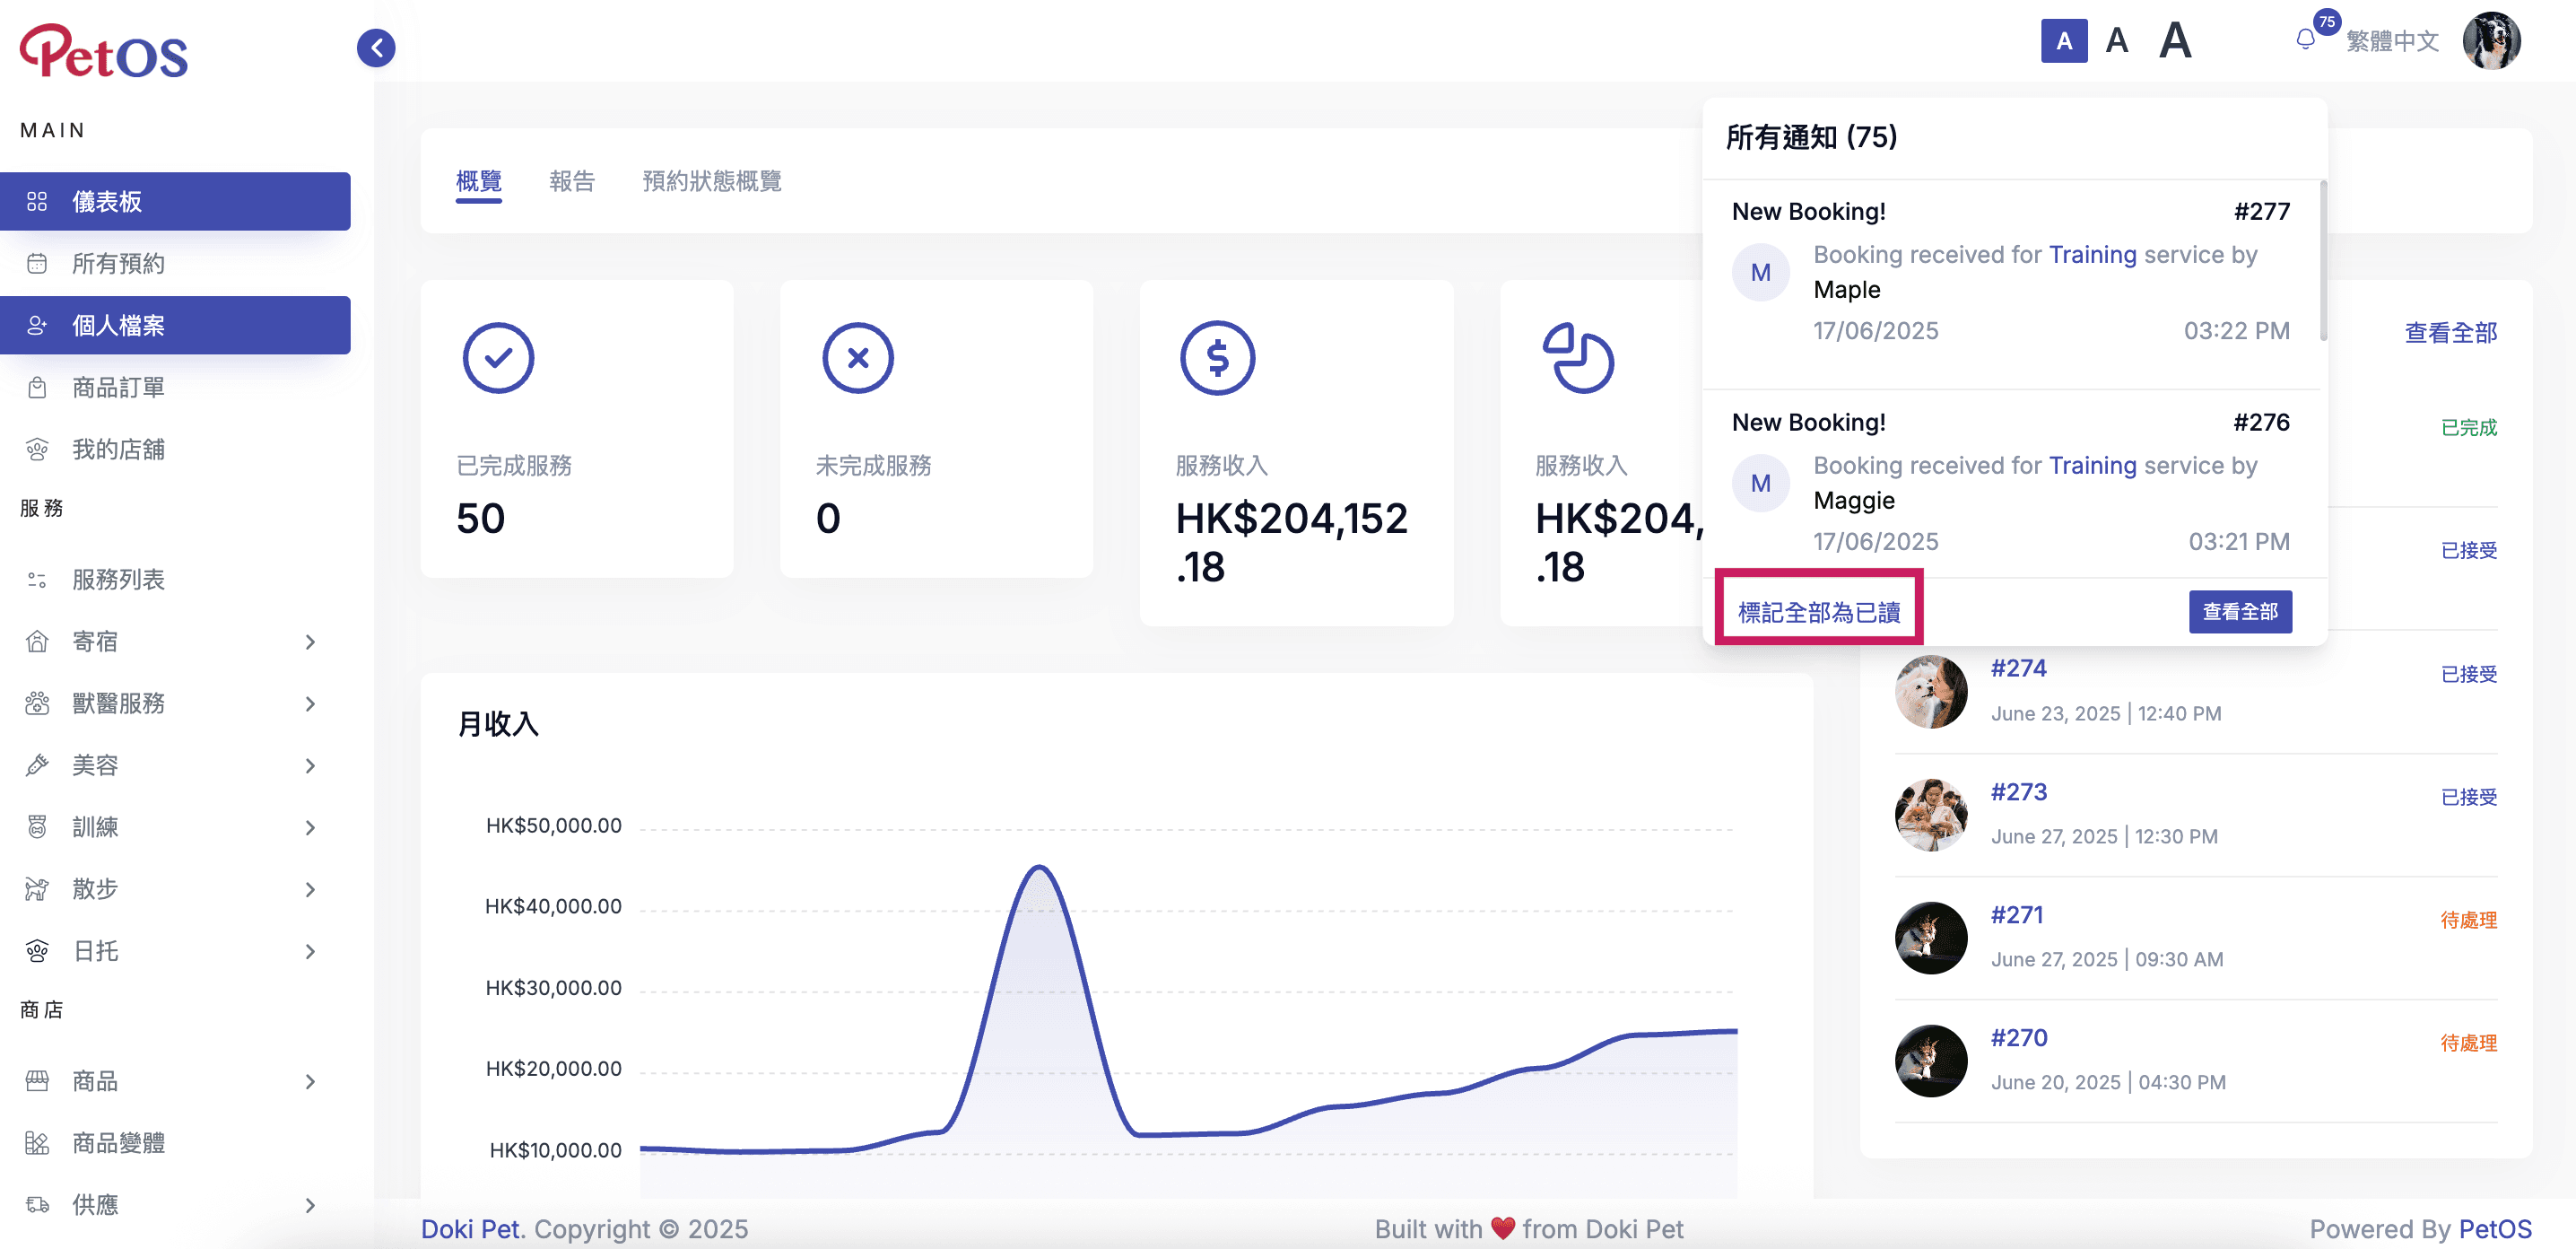Click the 個人檔案 person icon
The width and height of the screenshot is (2576, 1249).
click(37, 325)
